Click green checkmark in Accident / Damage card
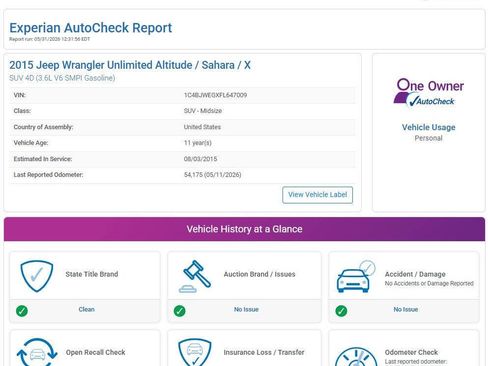 [x=341, y=311]
